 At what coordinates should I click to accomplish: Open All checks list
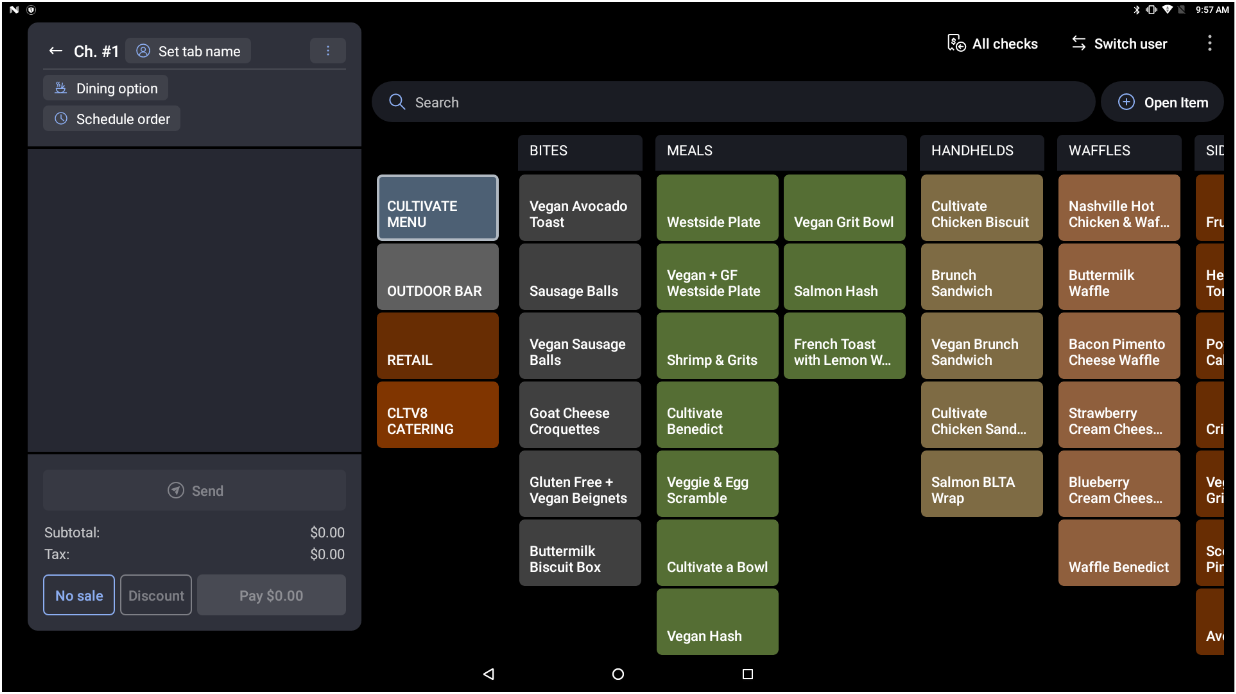992,43
